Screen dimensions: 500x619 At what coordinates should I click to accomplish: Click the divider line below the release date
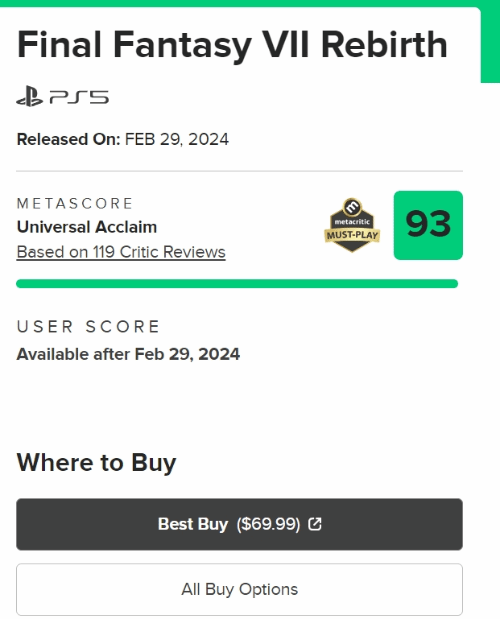[240, 171]
